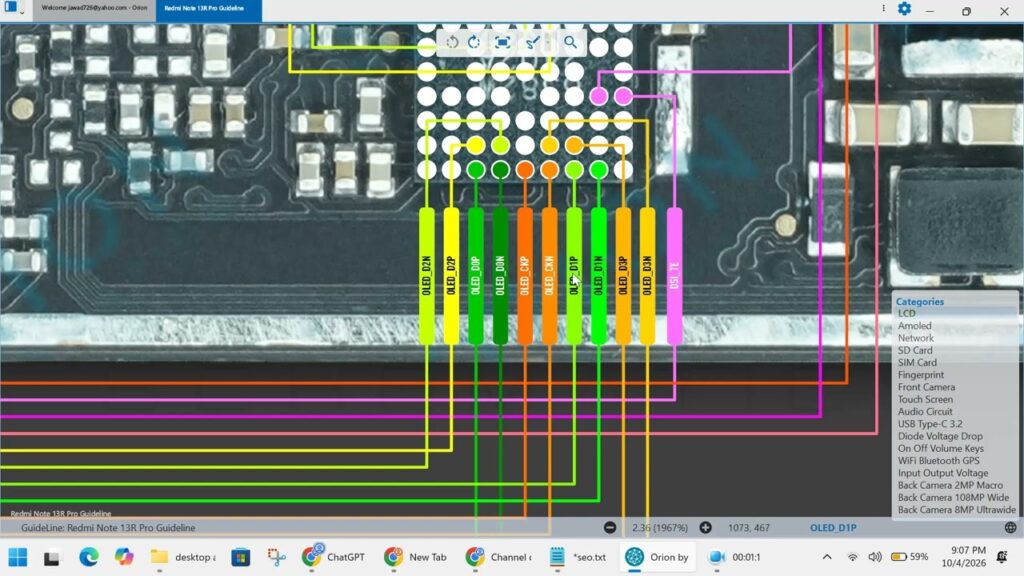The height and width of the screenshot is (576, 1024).
Task: Select the Amoled category
Action: [914, 326]
